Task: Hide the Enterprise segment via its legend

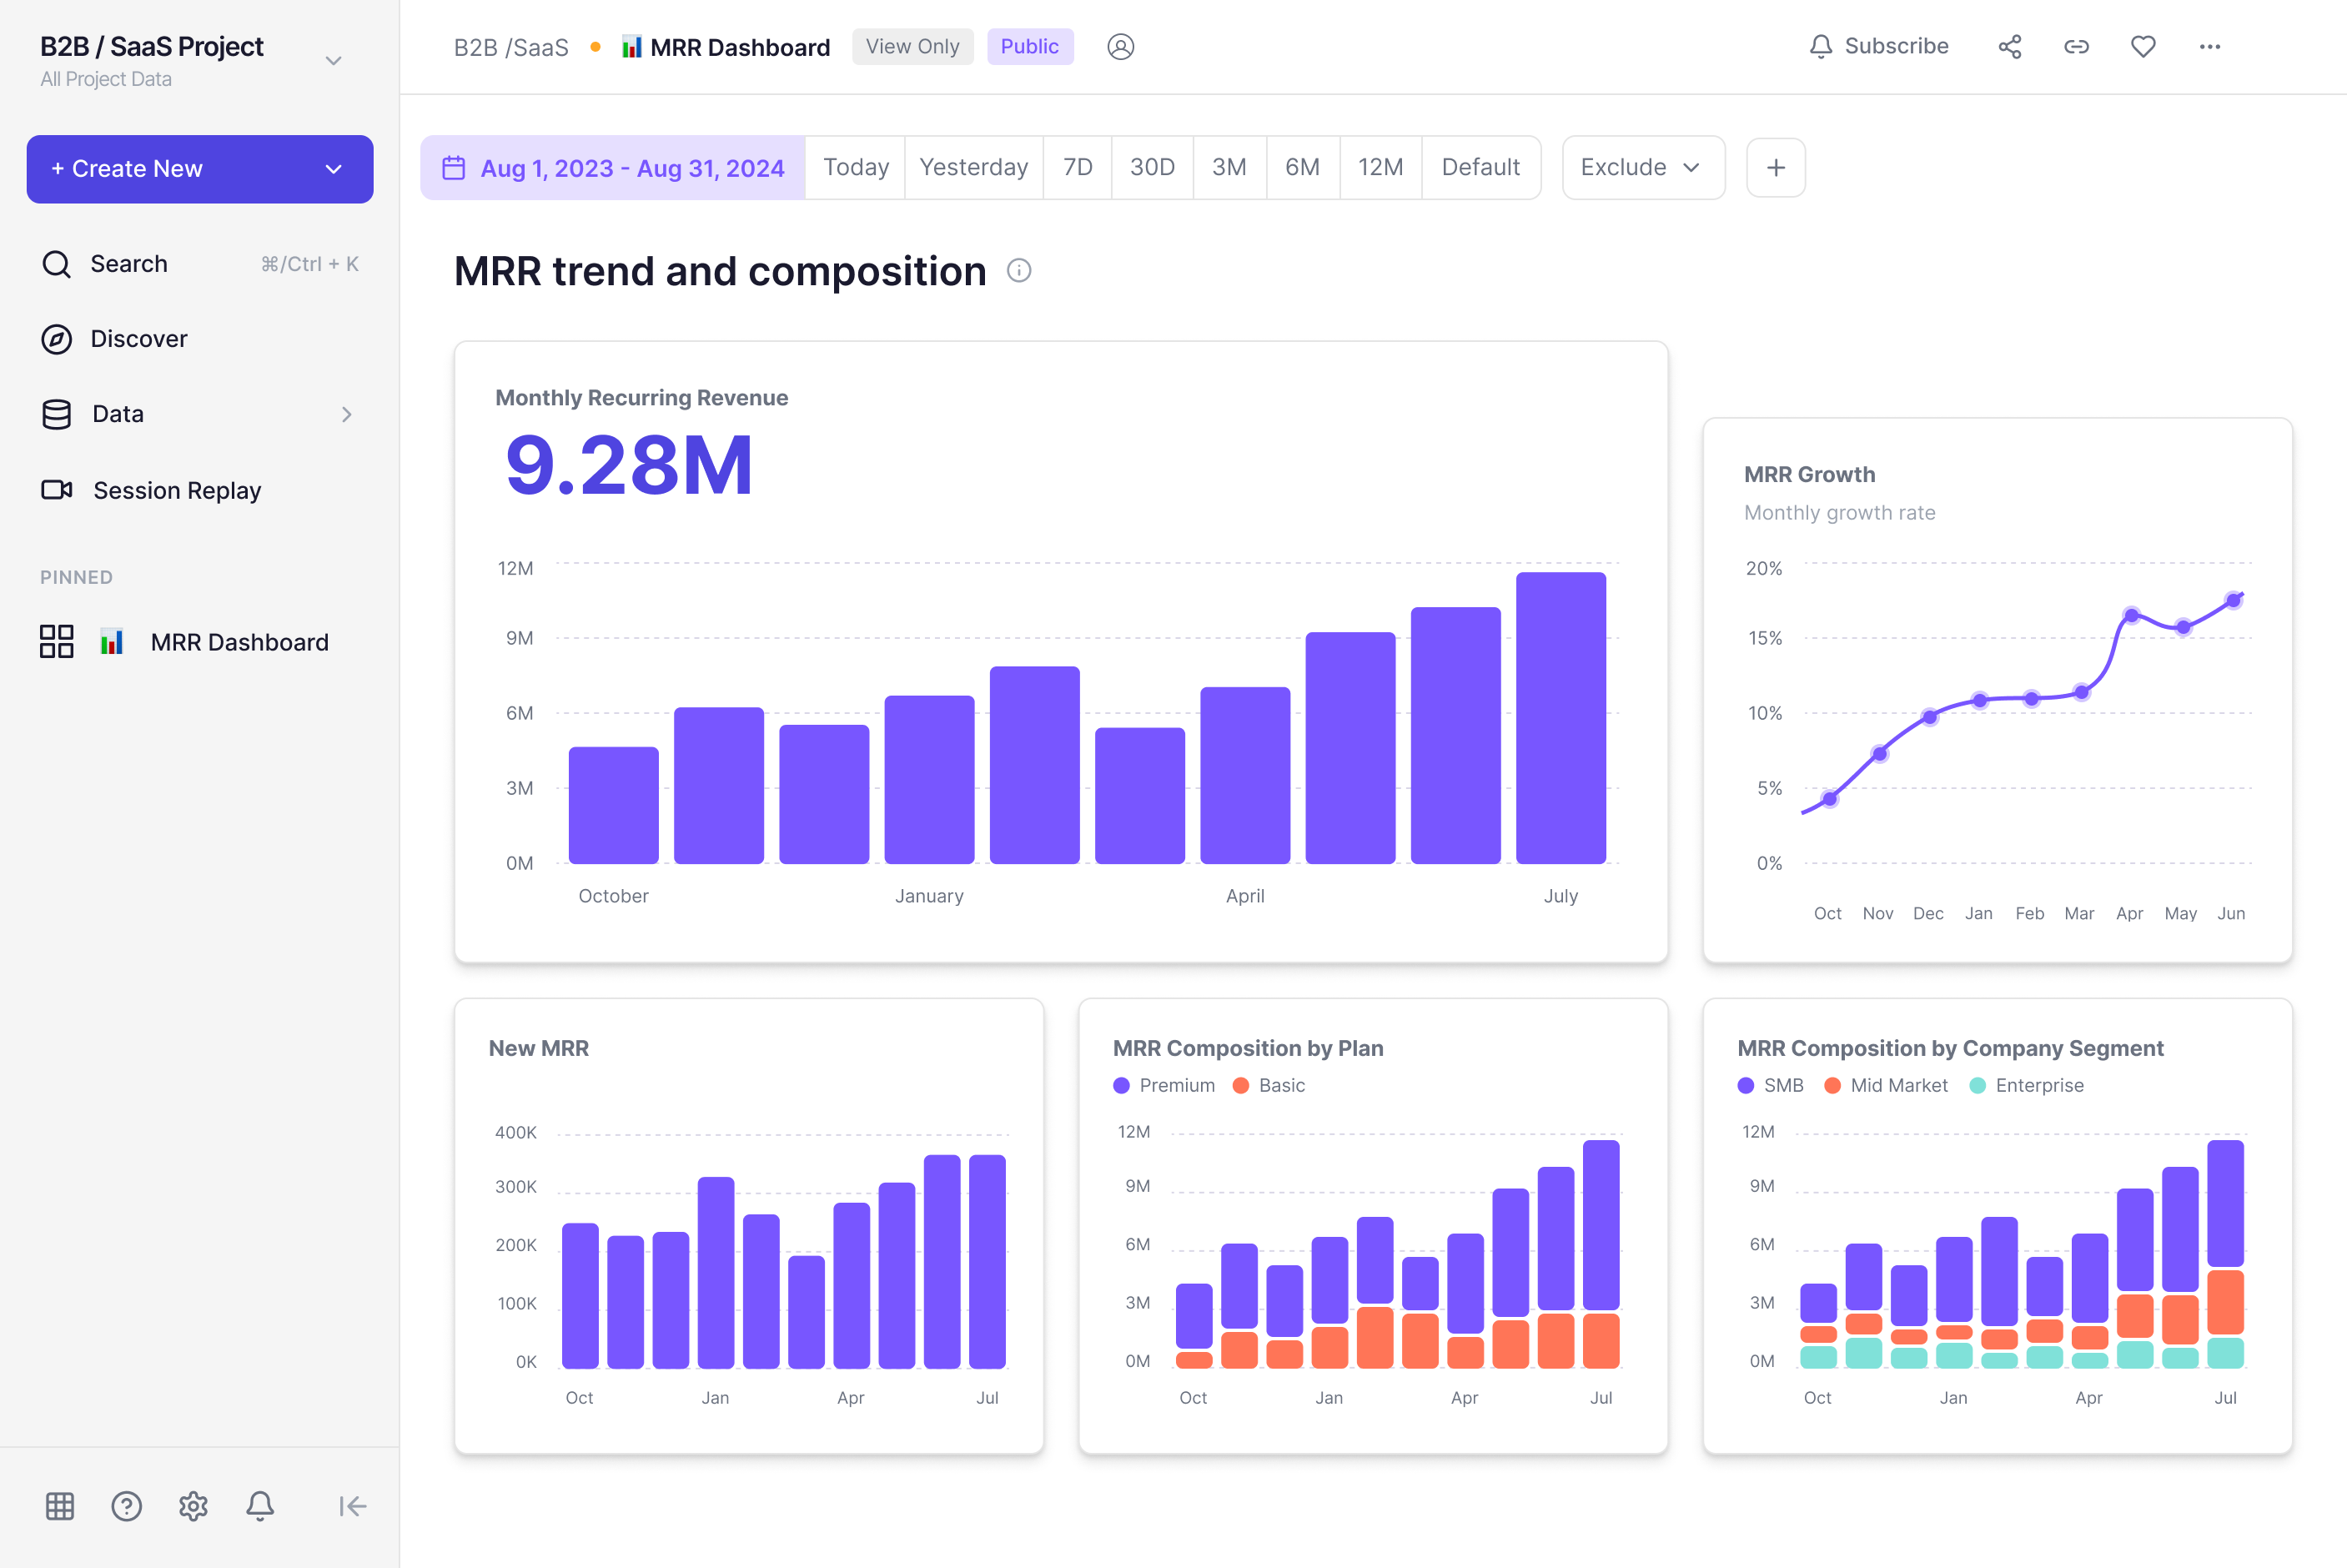Action: pos(2027,1085)
